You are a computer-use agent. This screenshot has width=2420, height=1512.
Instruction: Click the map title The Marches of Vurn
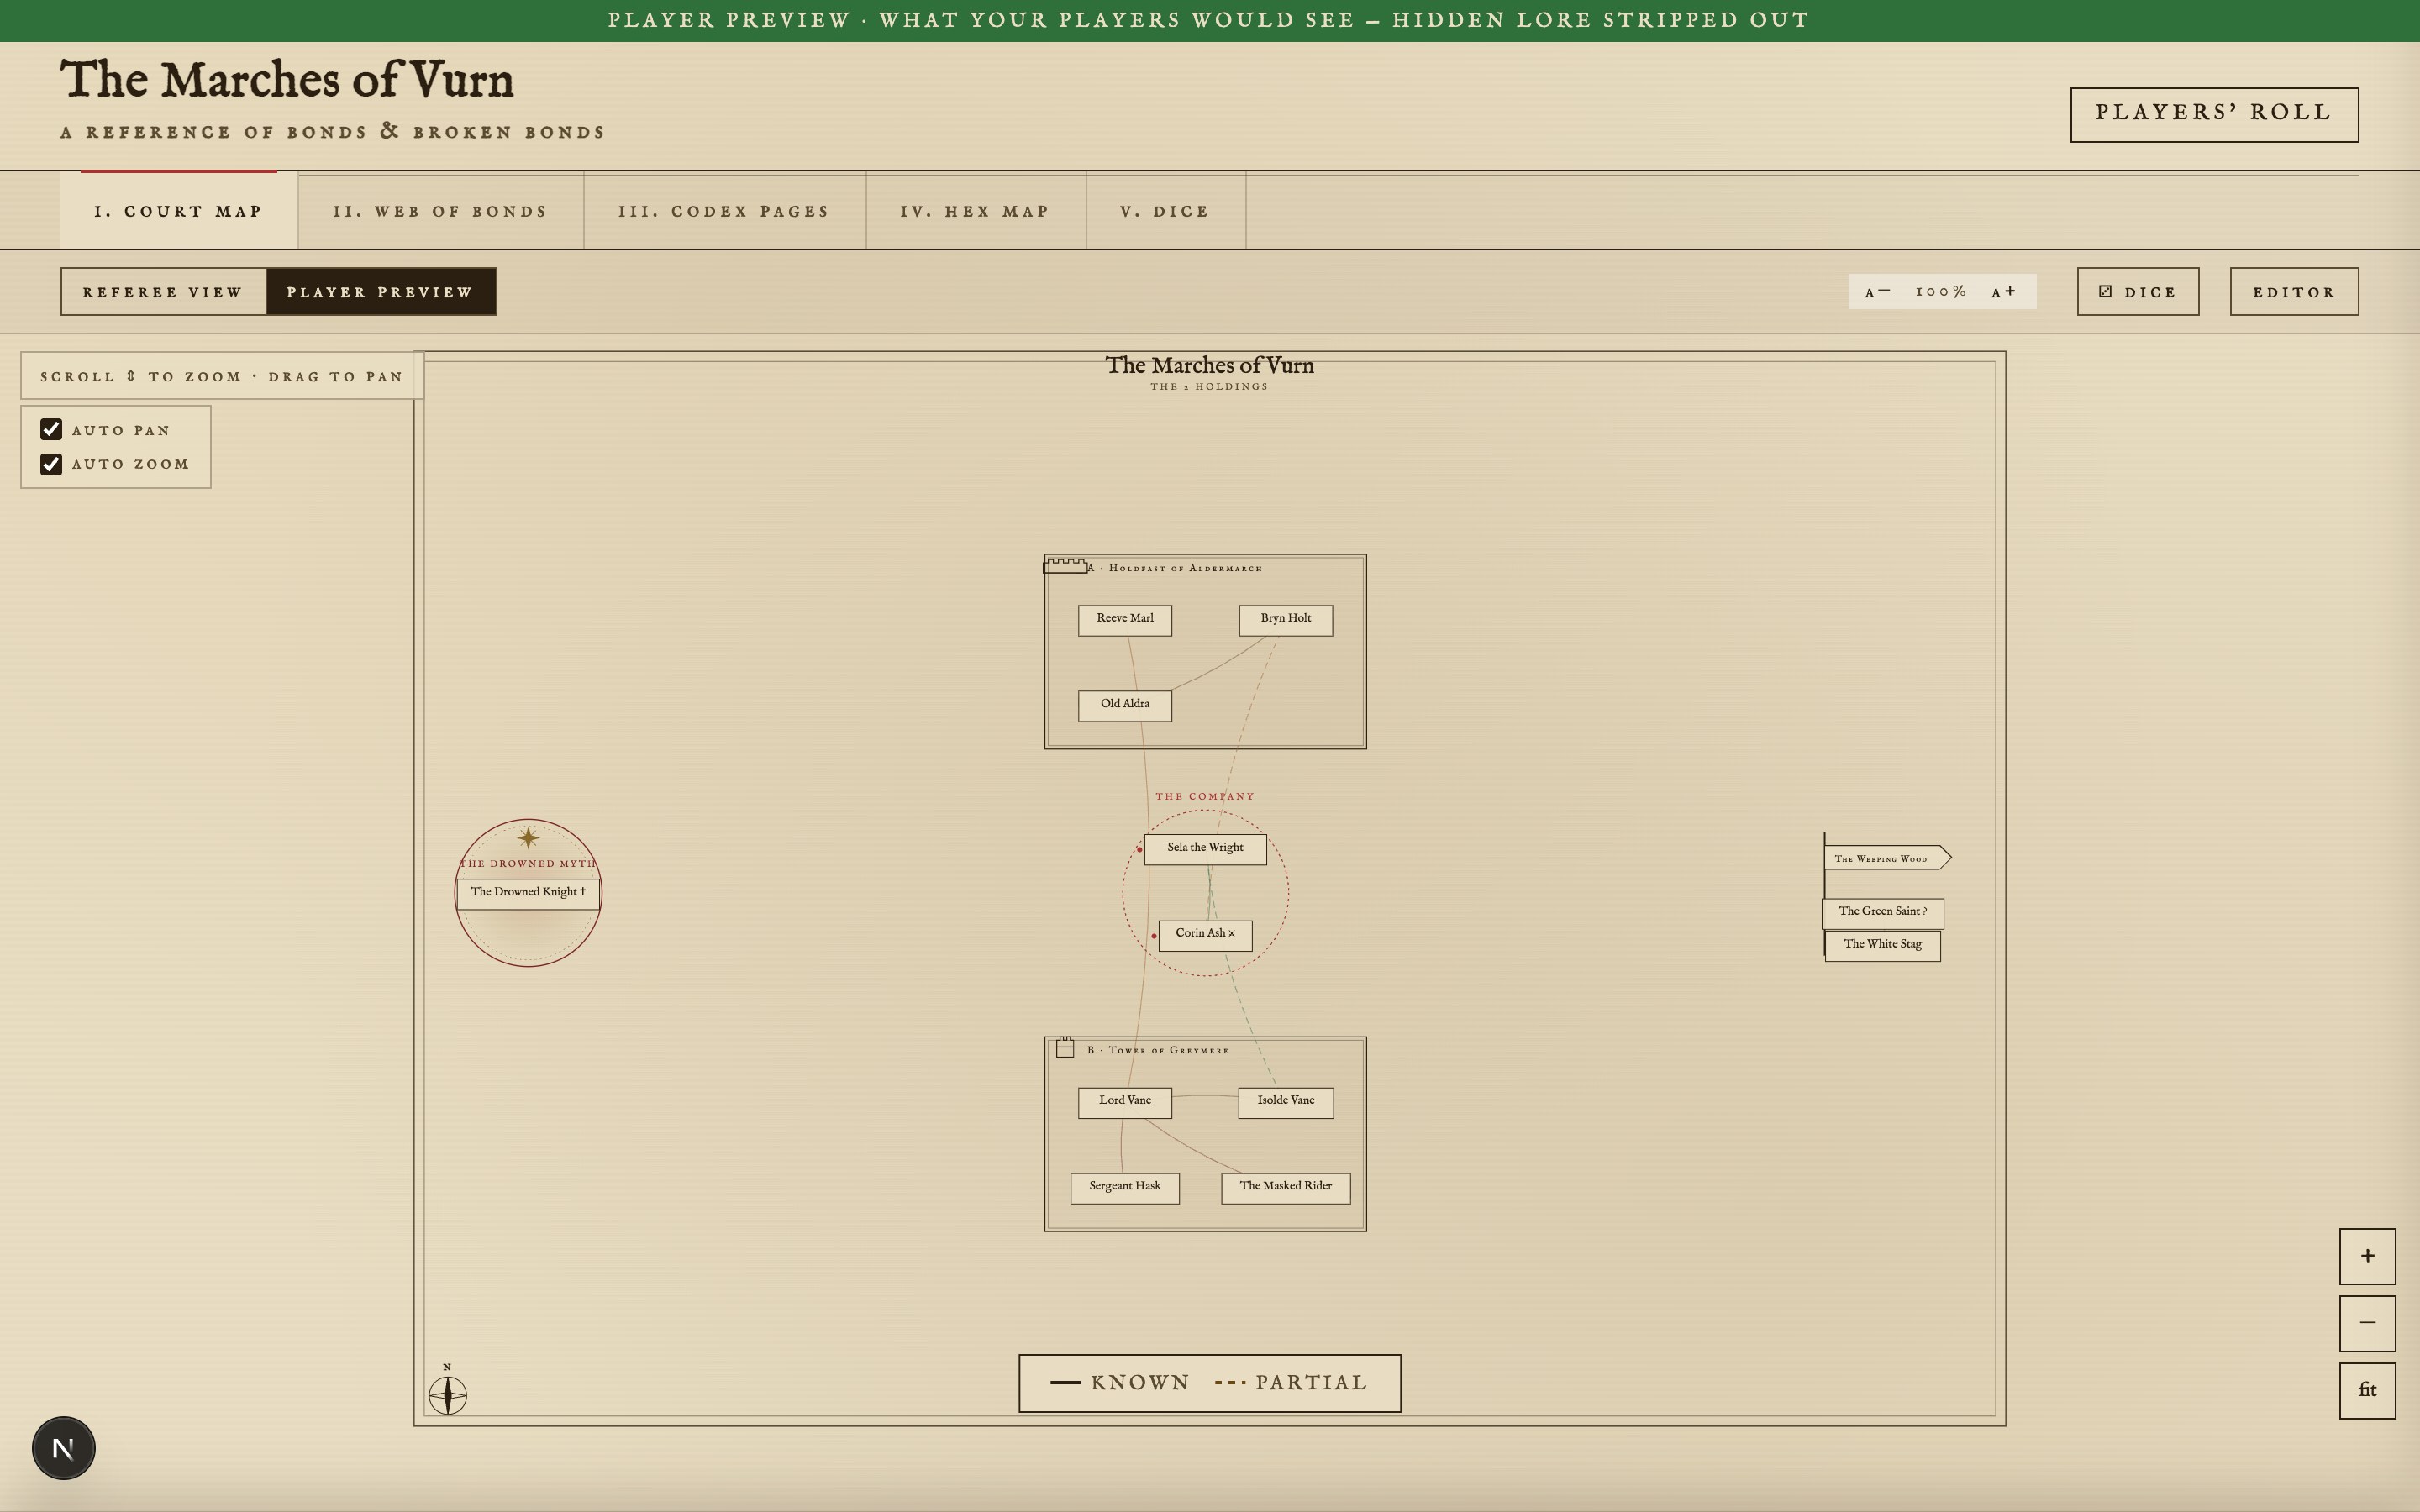tap(1209, 365)
